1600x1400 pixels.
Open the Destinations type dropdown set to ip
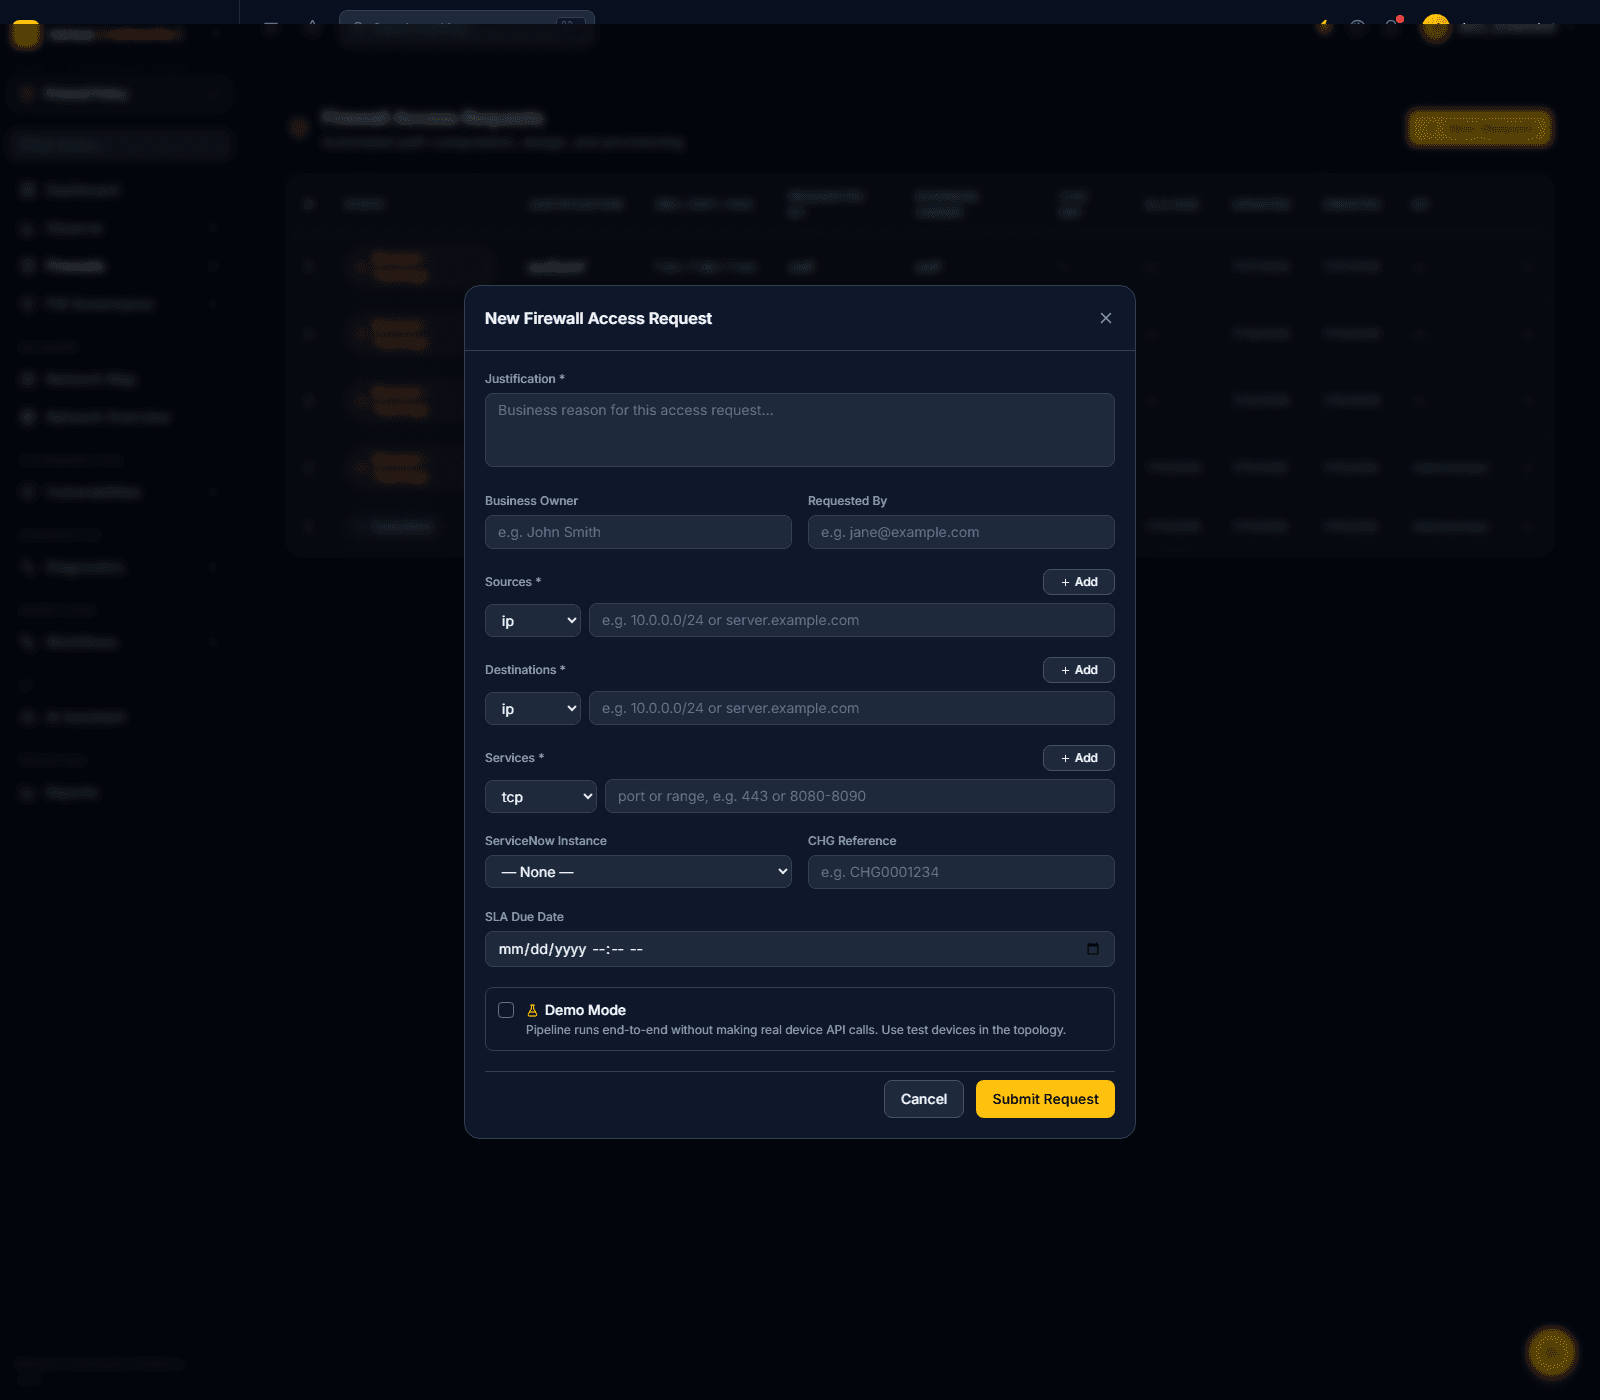coord(533,708)
